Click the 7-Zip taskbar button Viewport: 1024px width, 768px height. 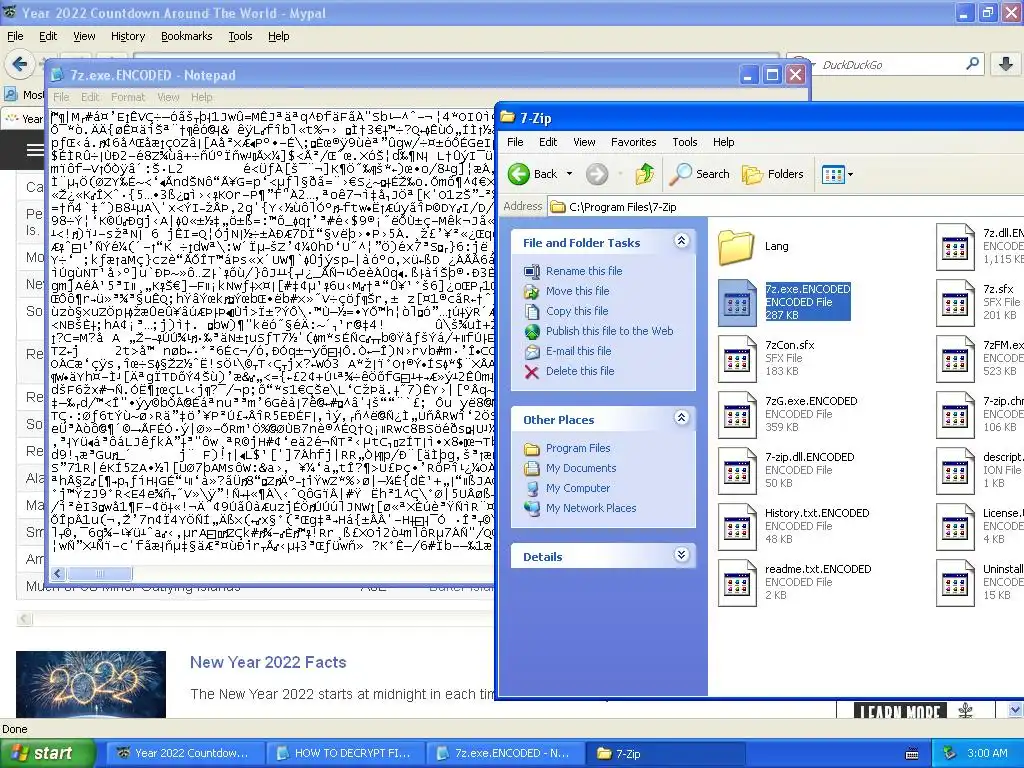[663, 754]
